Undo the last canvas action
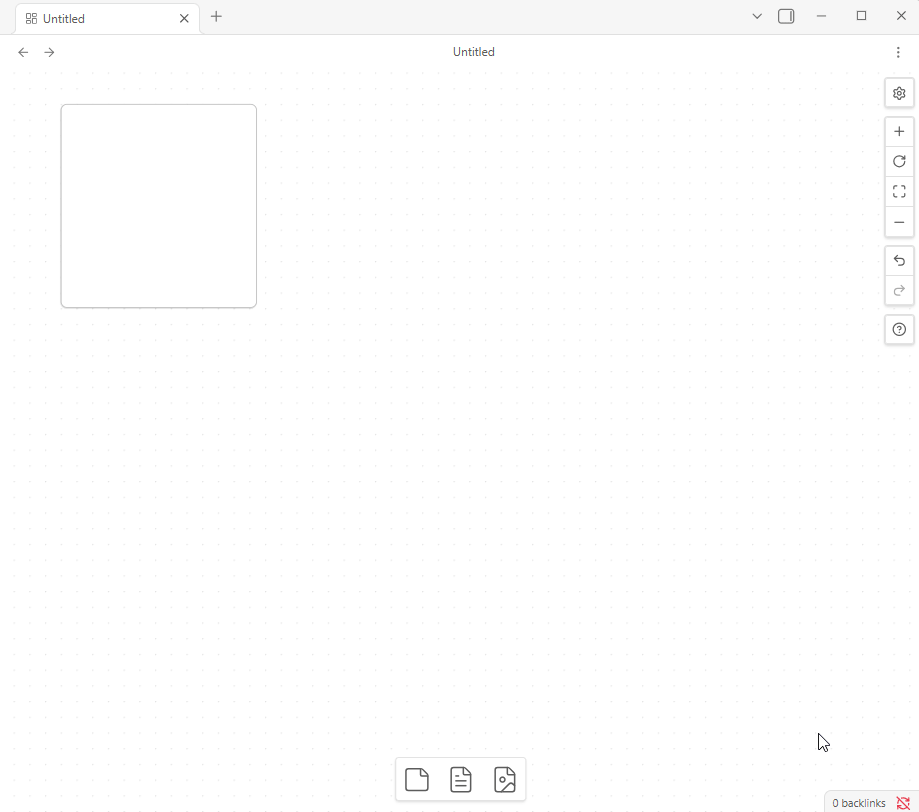 tap(899, 261)
